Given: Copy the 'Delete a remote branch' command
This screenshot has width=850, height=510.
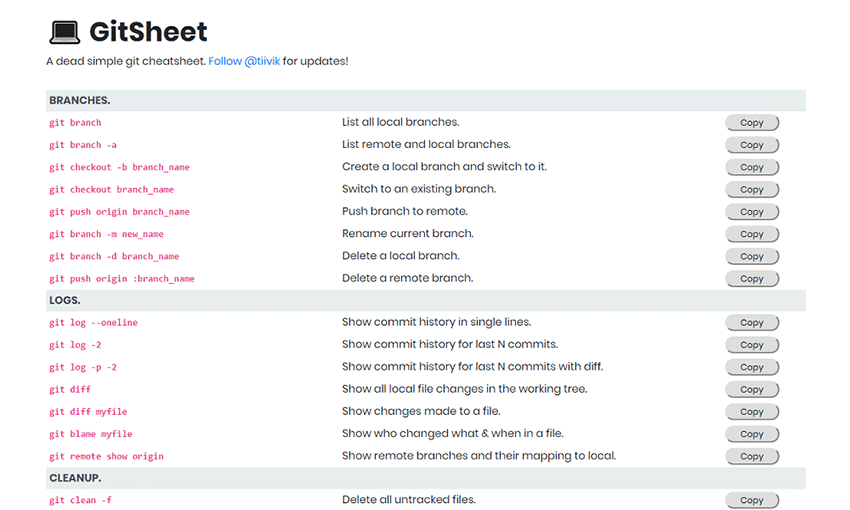Looking at the screenshot, I should 752,279.
